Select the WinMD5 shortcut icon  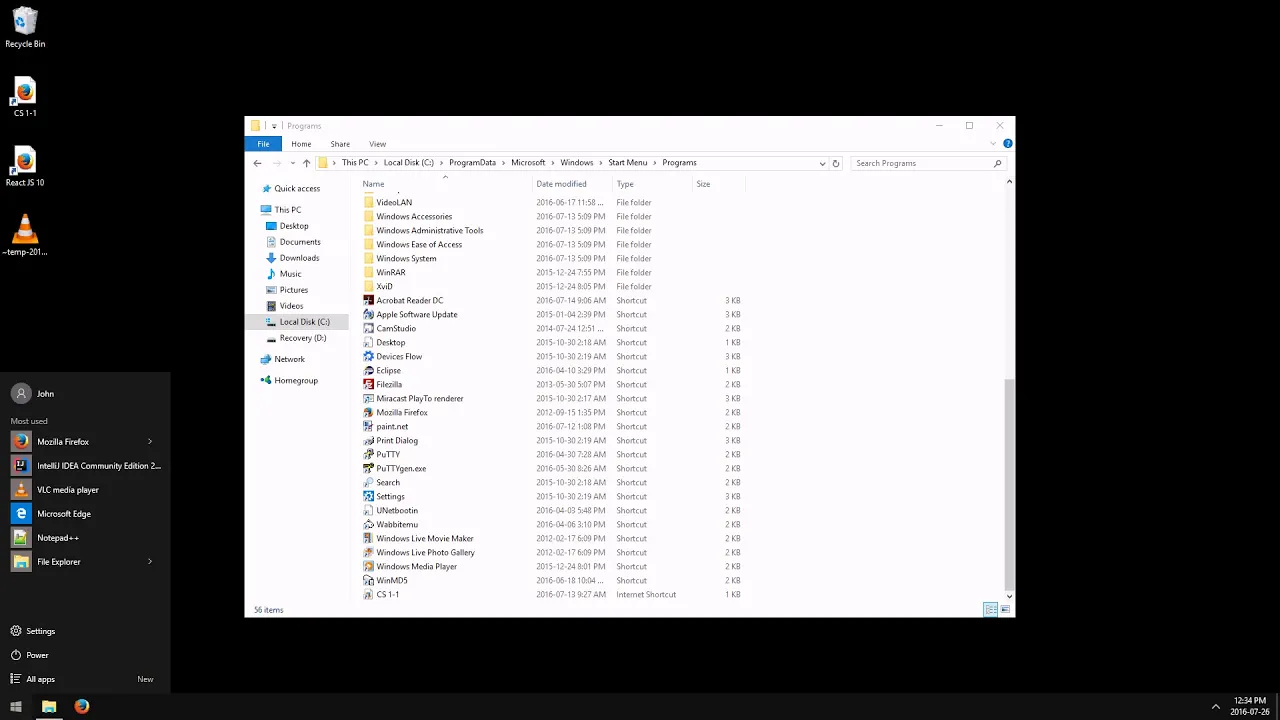tap(368, 580)
